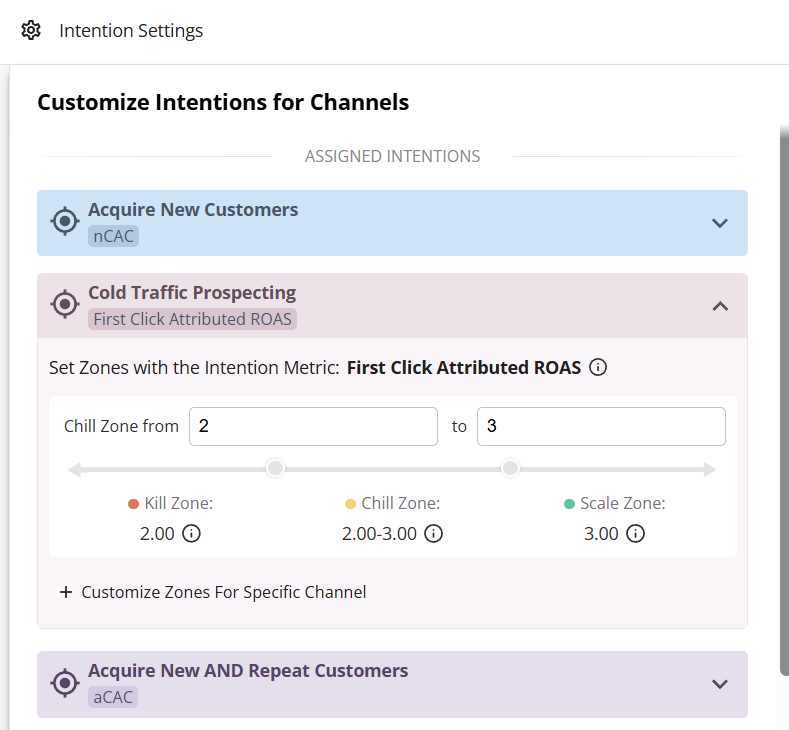Viewport: 789px width, 730px height.
Task: Click target icon for Acquire New Customers
Action: coord(65,221)
